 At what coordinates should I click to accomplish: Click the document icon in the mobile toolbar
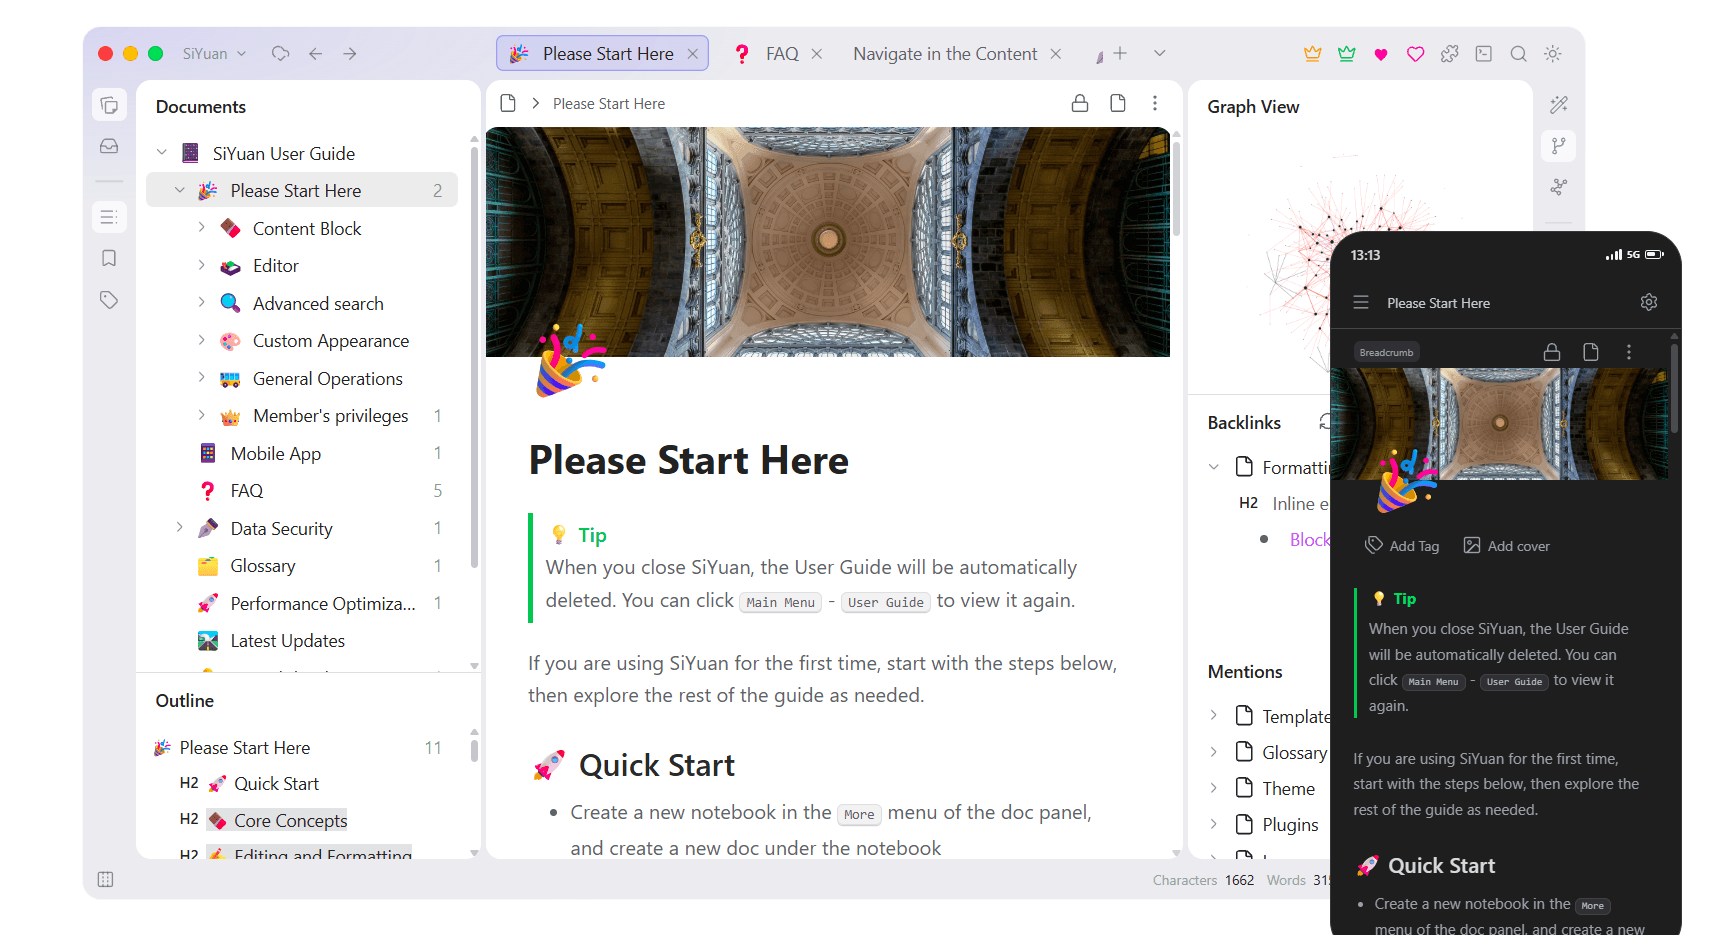[1591, 352]
